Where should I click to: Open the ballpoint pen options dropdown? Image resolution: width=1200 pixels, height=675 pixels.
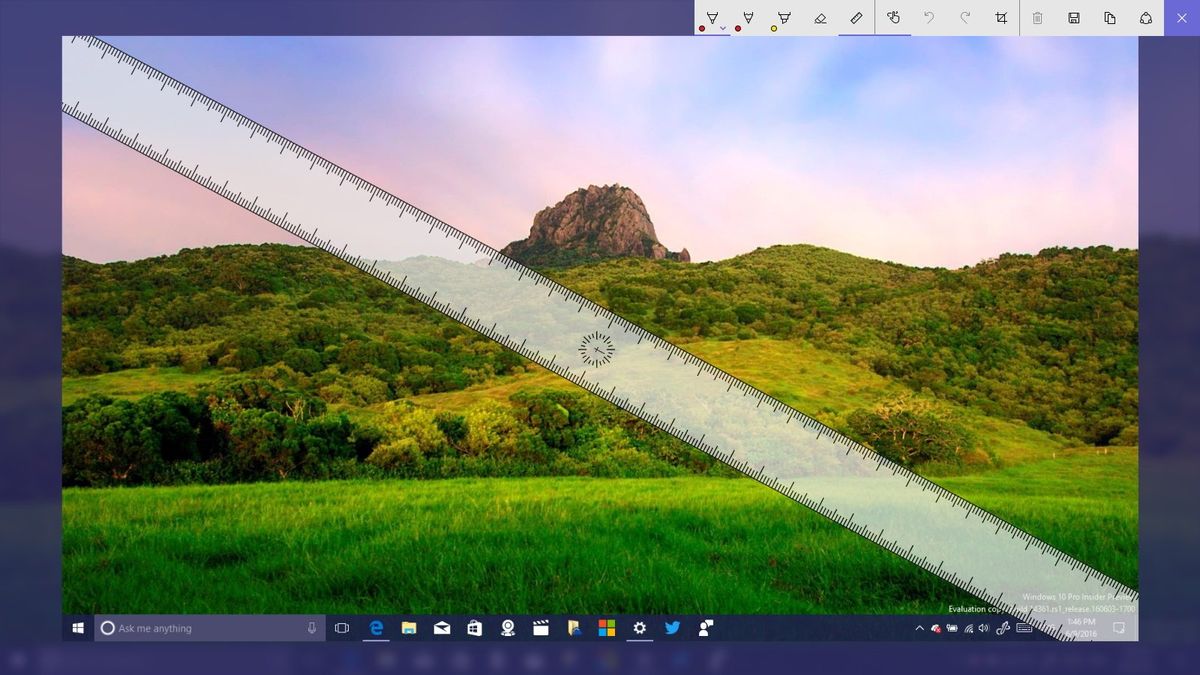[x=722, y=28]
